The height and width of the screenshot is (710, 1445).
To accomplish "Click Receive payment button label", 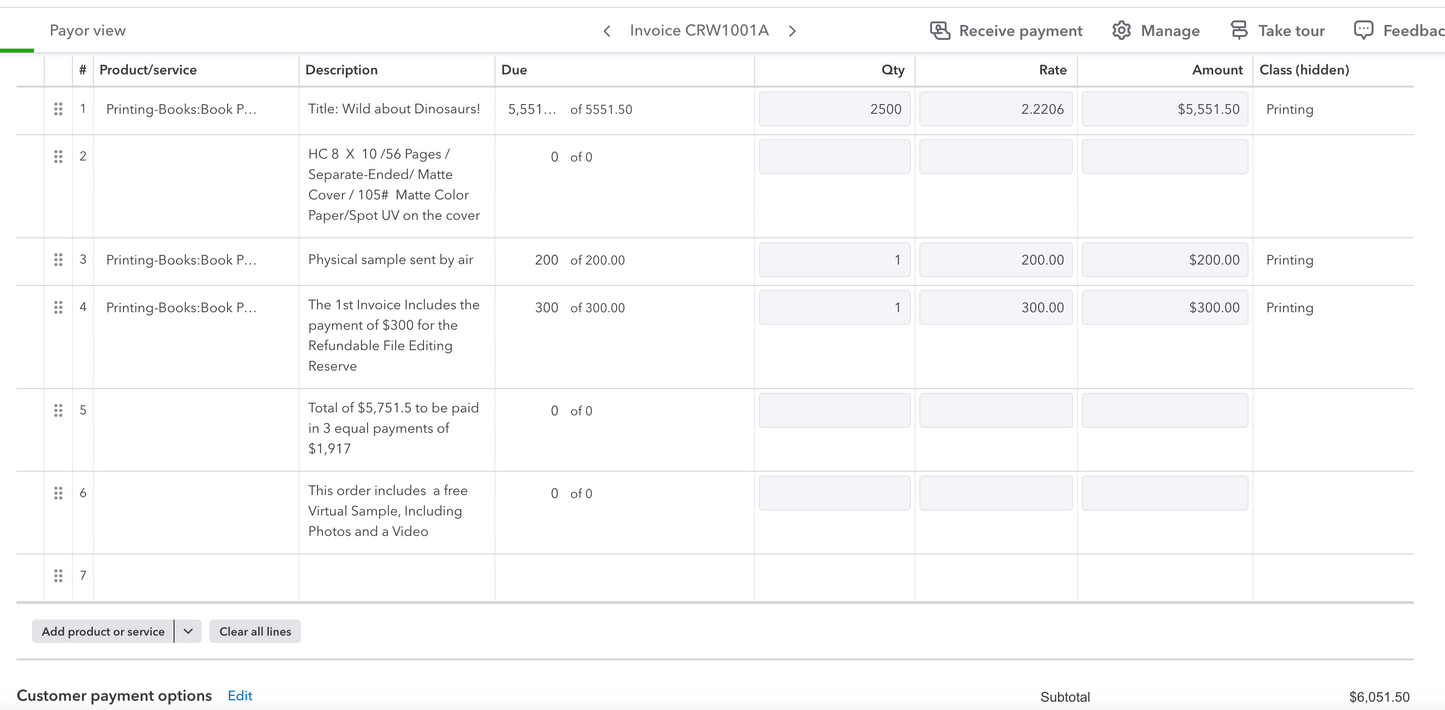I will pos(1020,31).
